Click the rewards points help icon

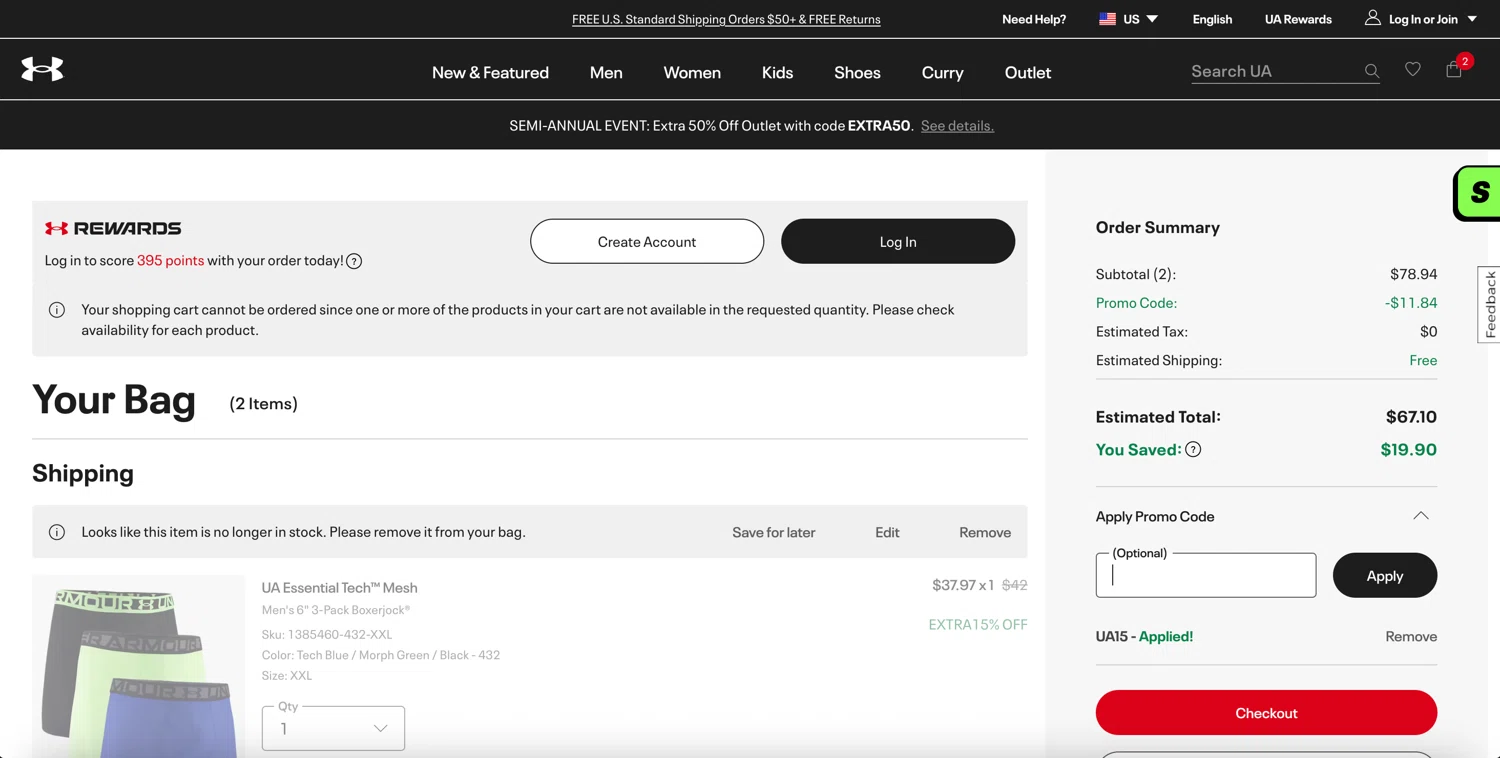pyautogui.click(x=354, y=261)
